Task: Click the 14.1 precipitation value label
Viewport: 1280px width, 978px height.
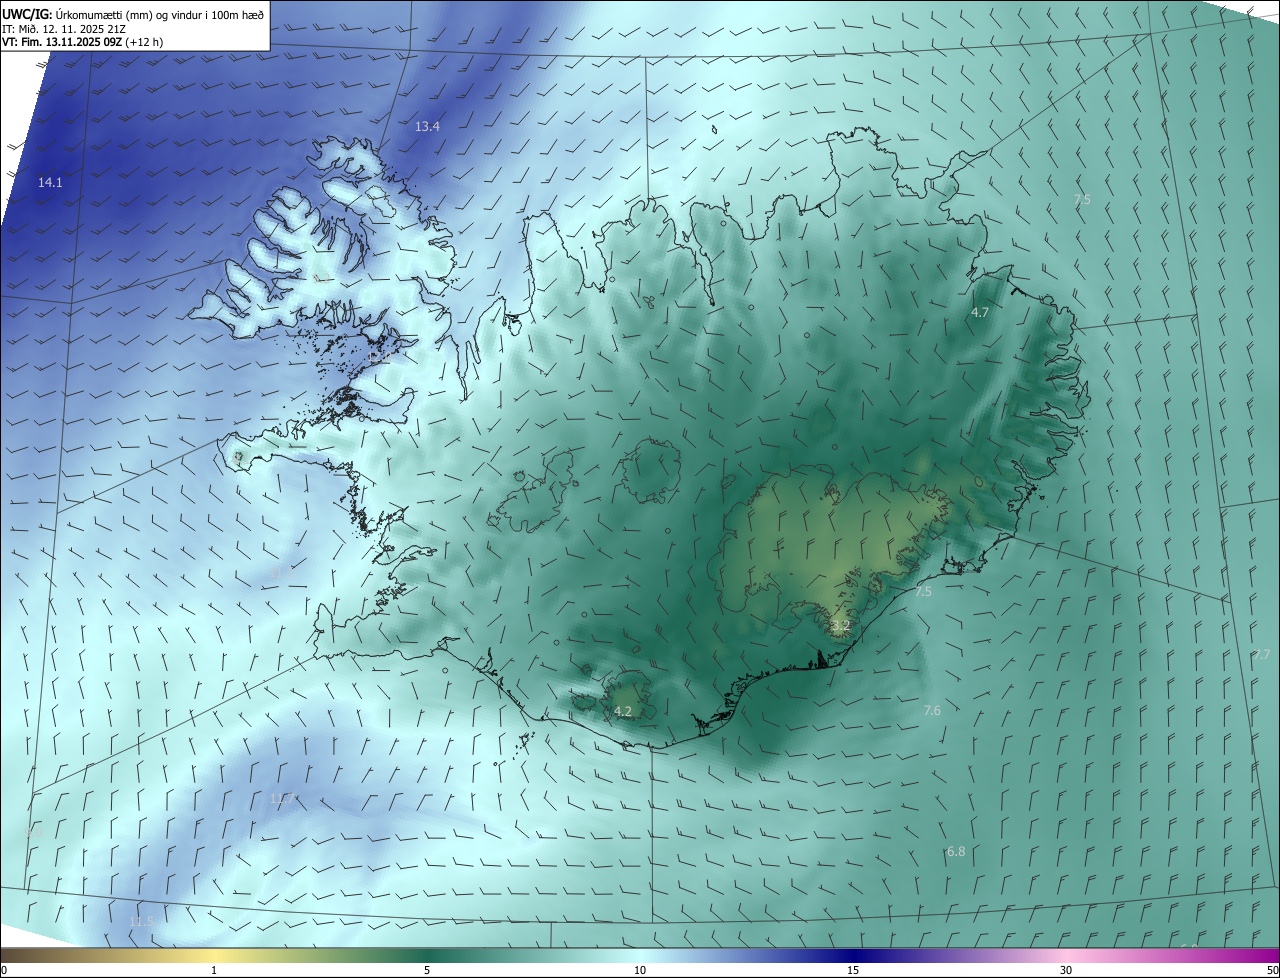Action: [50, 182]
